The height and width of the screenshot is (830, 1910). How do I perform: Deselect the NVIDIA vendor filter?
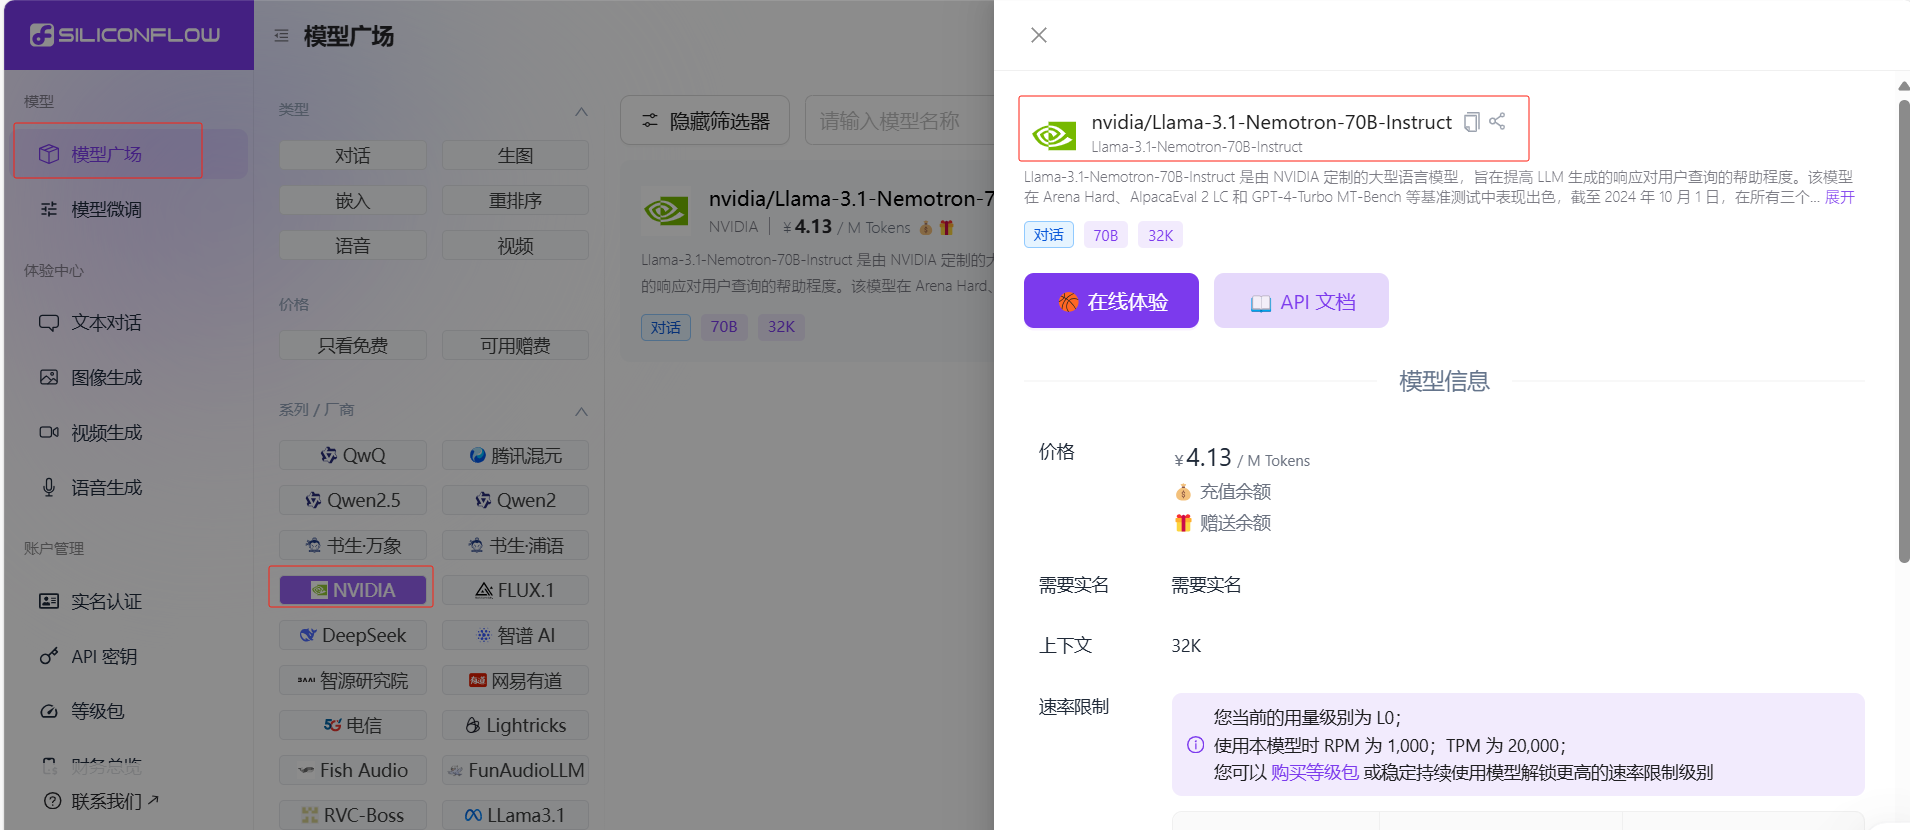tap(353, 590)
